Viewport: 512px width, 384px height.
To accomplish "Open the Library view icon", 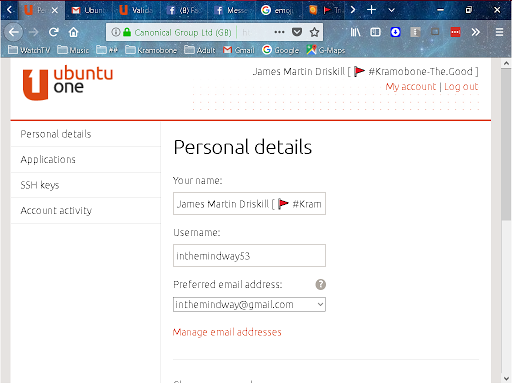I will (x=355, y=32).
